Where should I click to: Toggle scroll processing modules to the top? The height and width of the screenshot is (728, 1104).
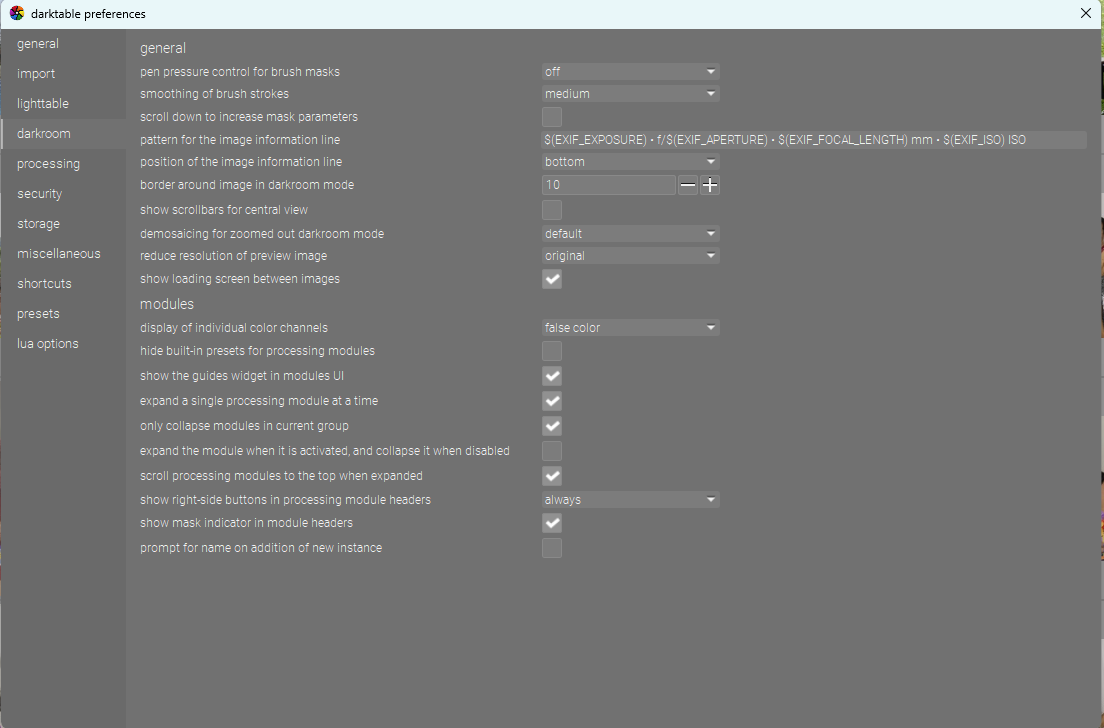pyautogui.click(x=552, y=476)
